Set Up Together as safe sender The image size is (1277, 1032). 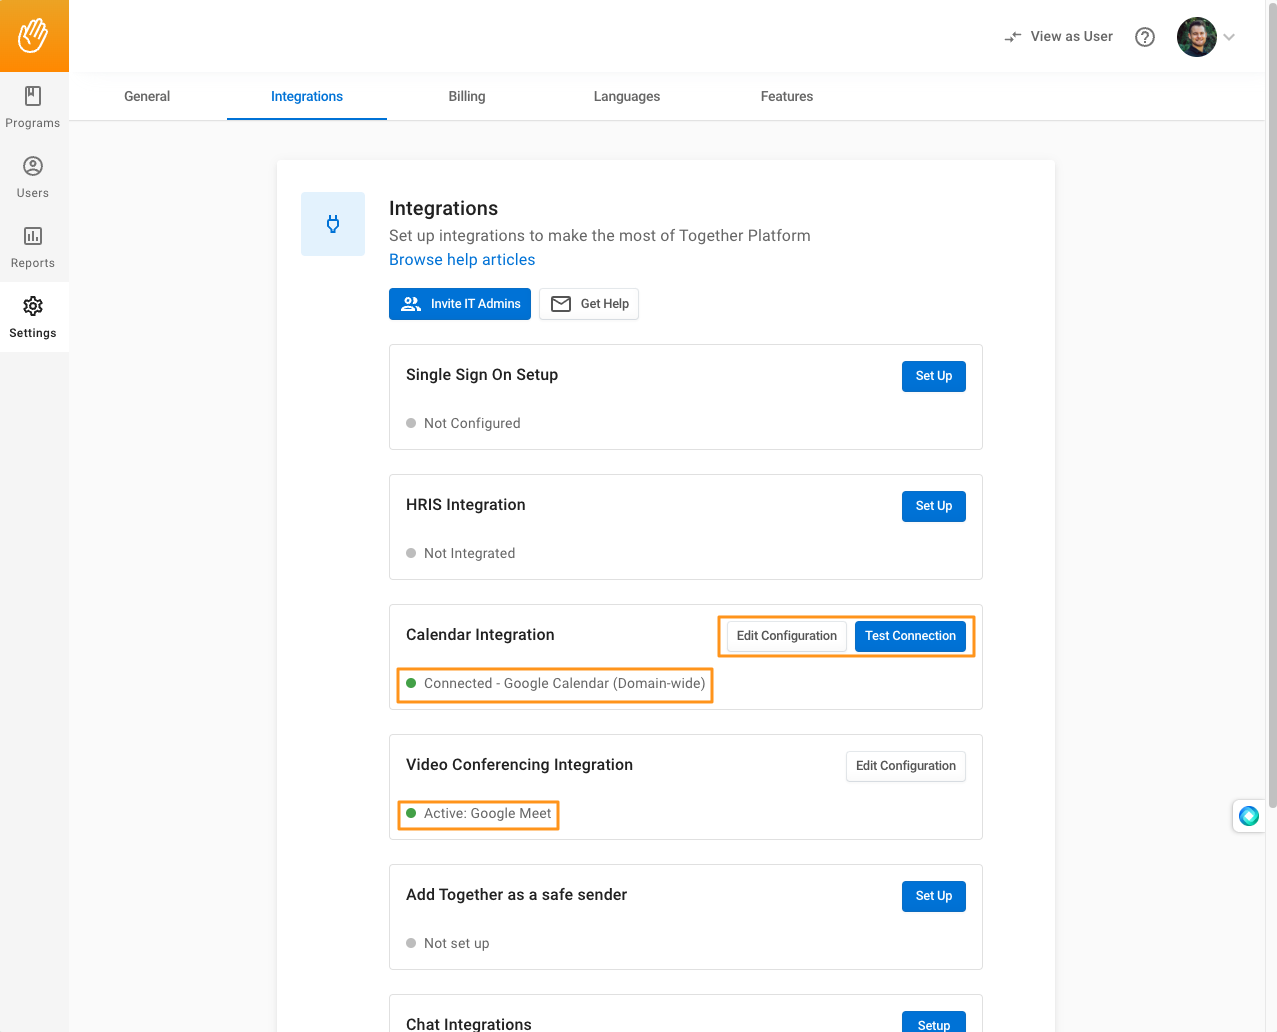[x=934, y=896]
